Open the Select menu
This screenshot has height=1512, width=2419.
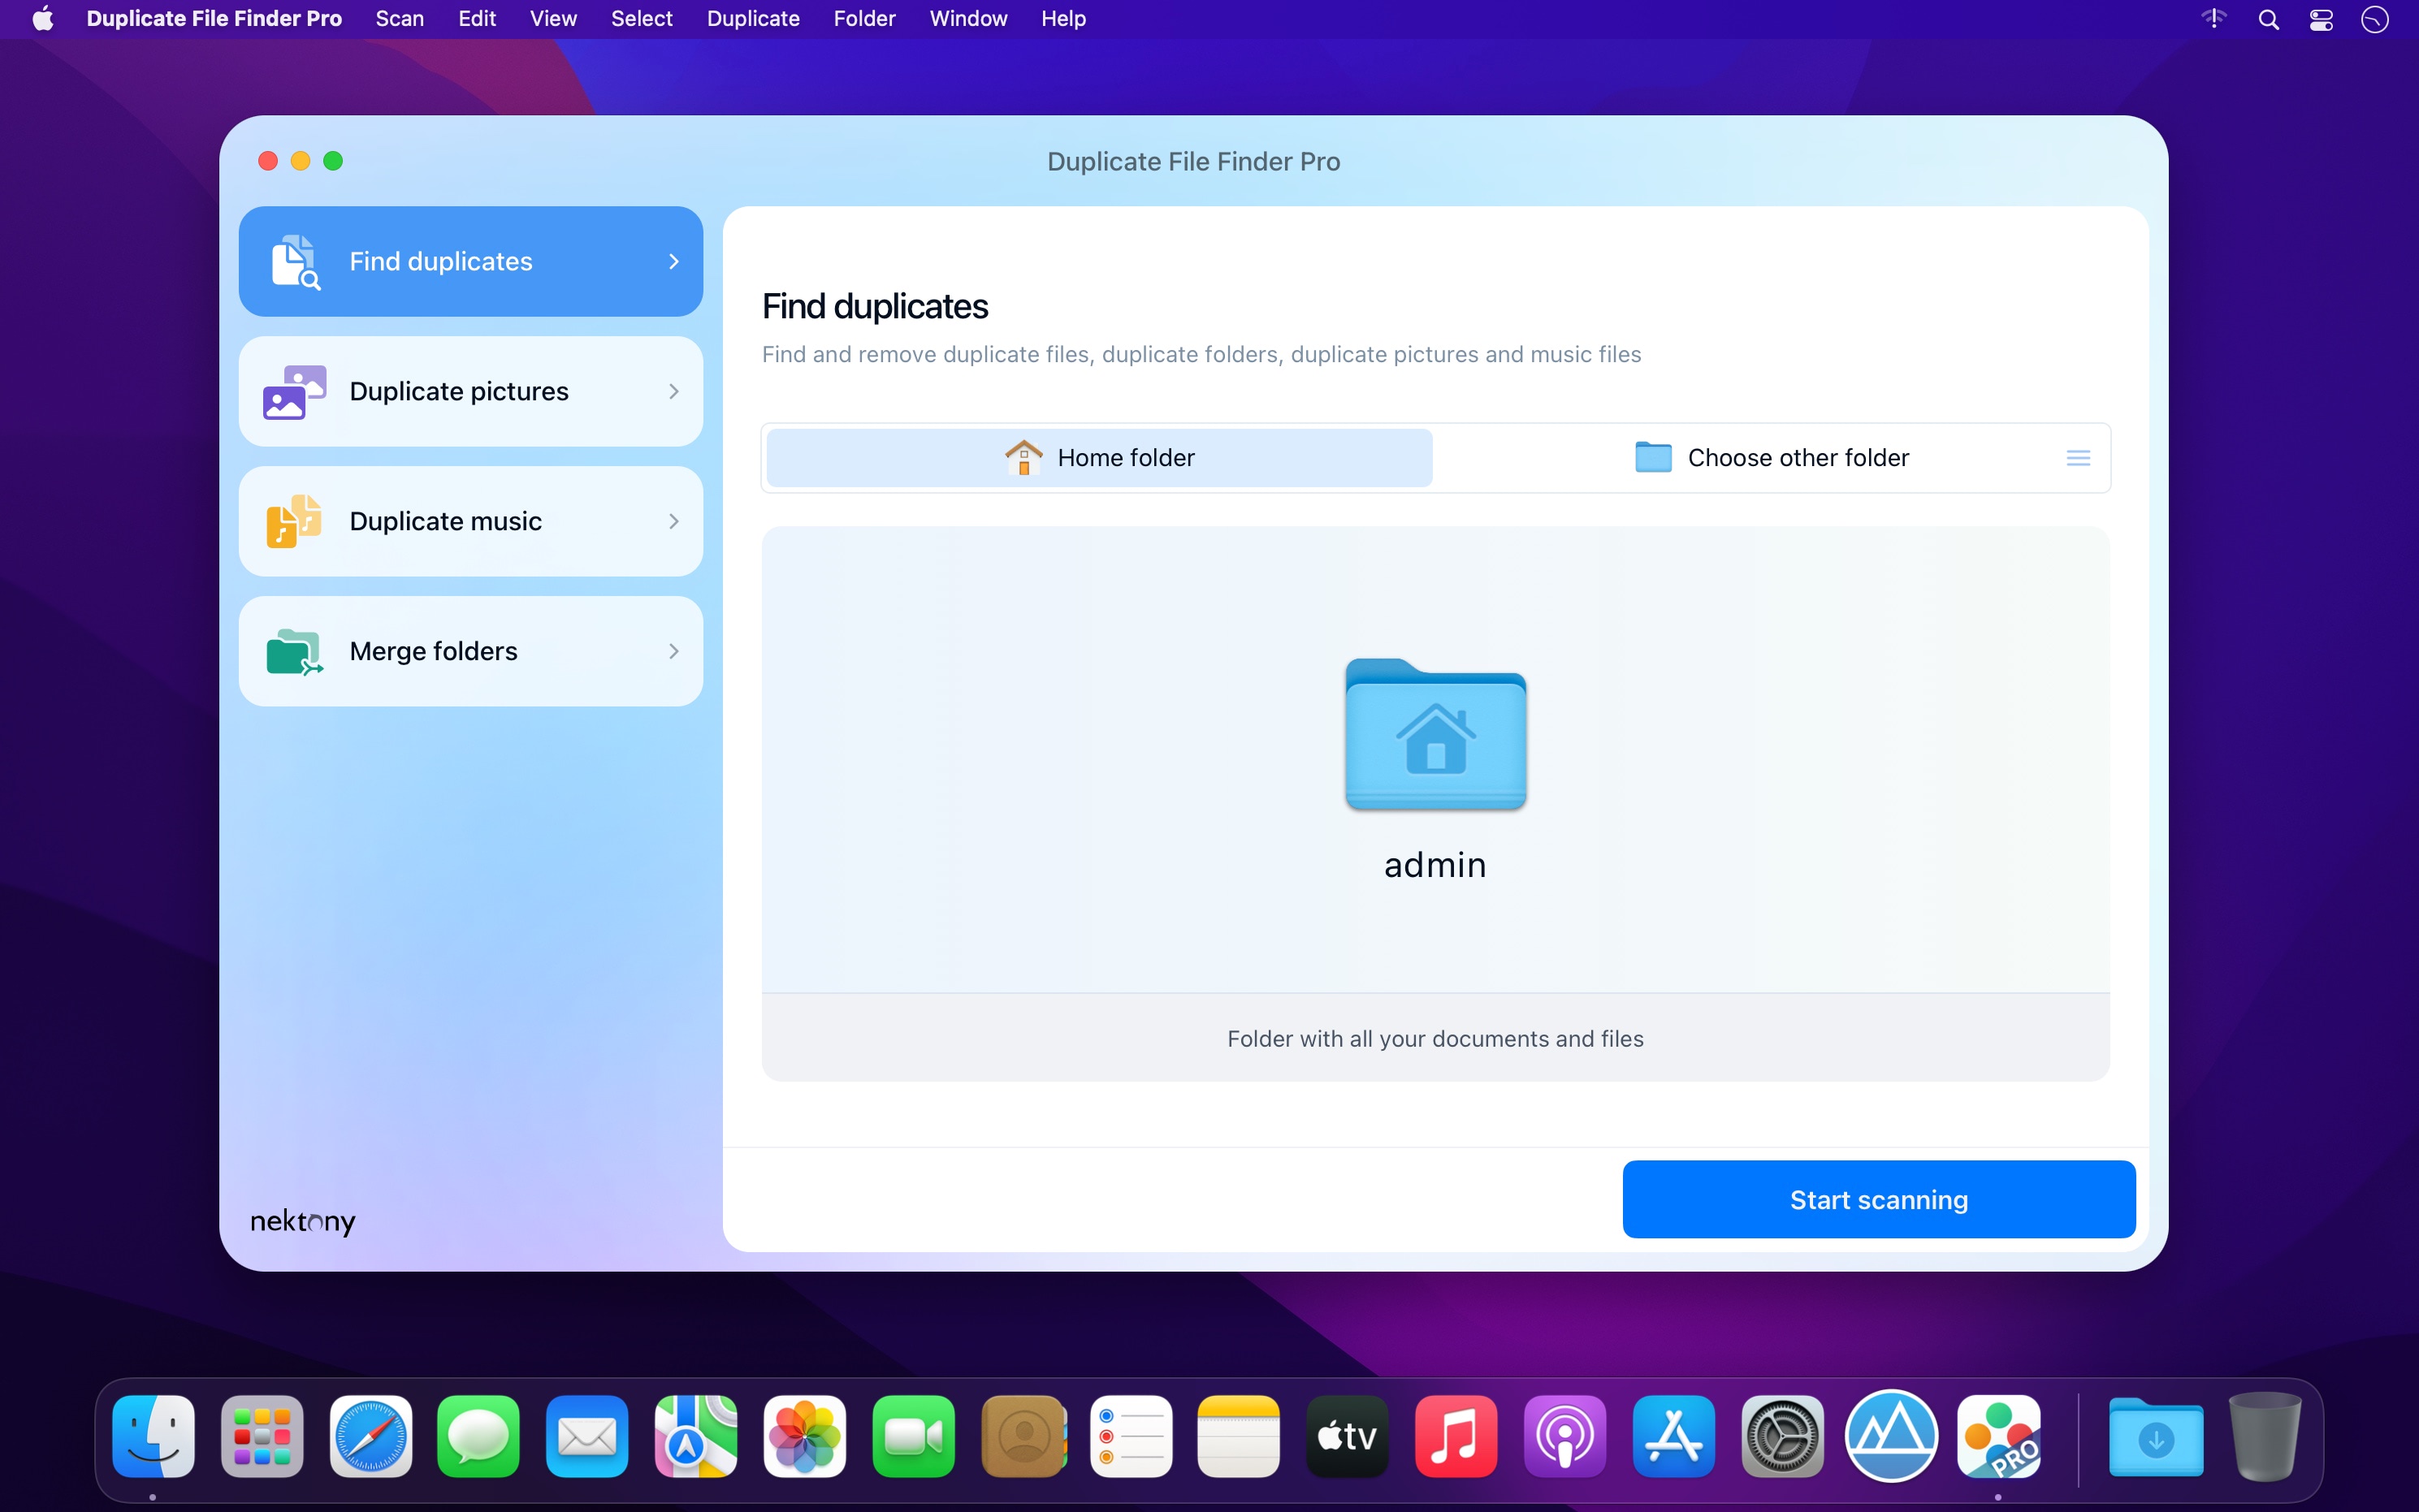coord(642,19)
